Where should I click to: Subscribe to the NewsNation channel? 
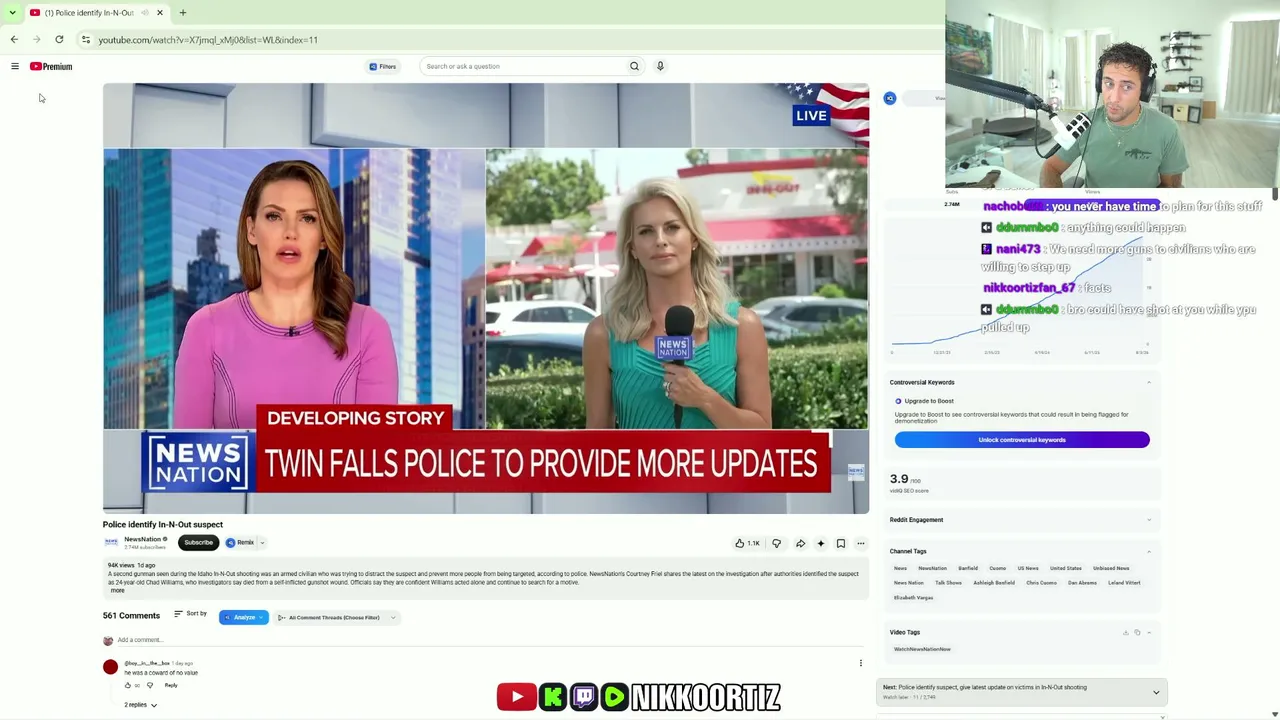point(198,542)
